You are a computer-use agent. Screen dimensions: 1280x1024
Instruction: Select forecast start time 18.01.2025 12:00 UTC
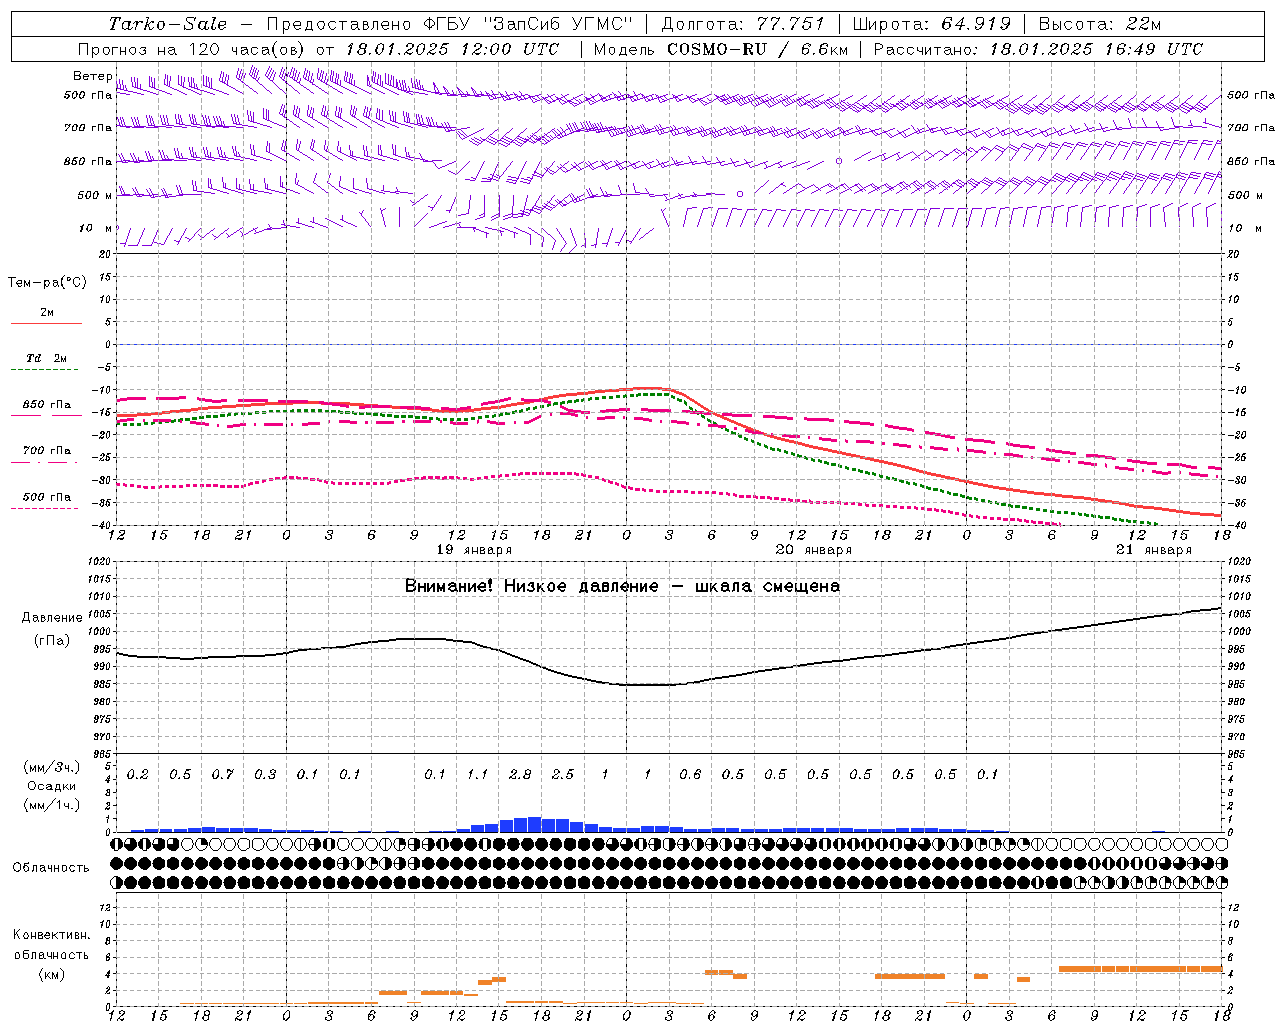coord(452,49)
